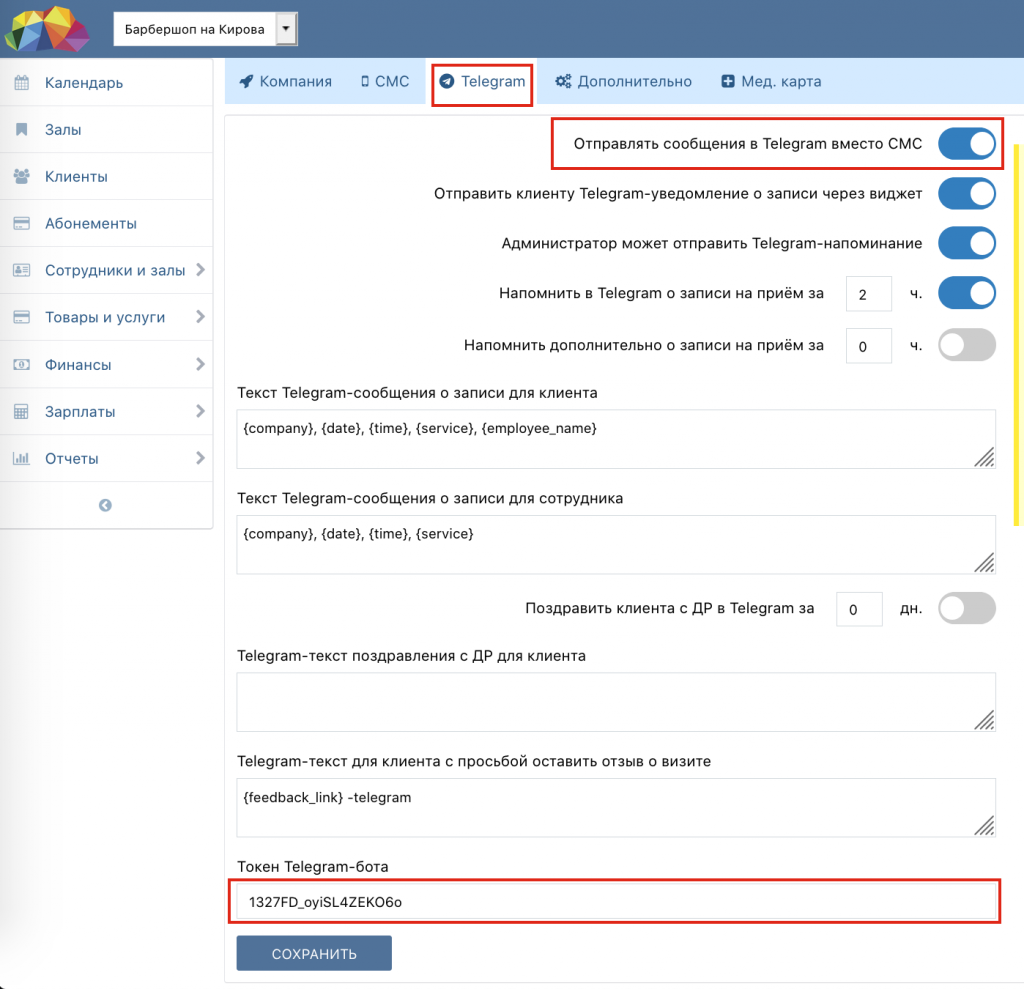Click the gears icon on Дополнительно tab
Image resolution: width=1024 pixels, height=989 pixels.
563,81
